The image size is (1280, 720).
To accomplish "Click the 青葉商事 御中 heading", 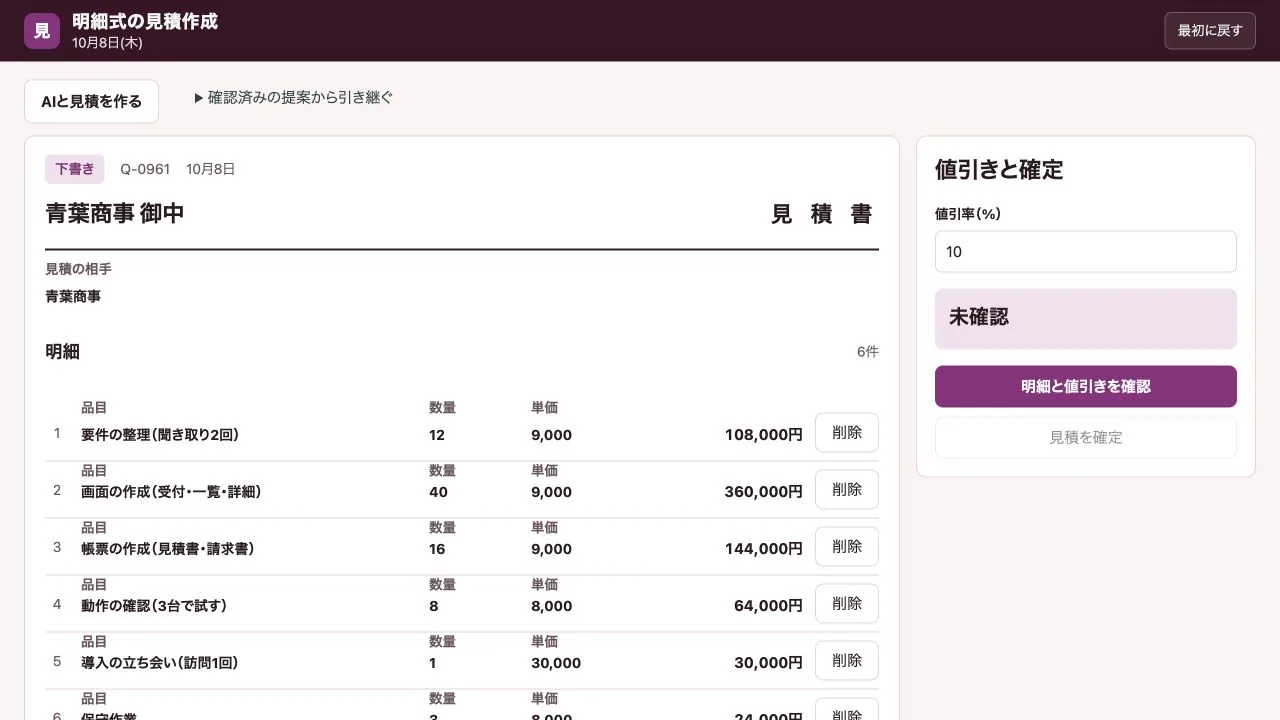I will pyautogui.click(x=114, y=213).
